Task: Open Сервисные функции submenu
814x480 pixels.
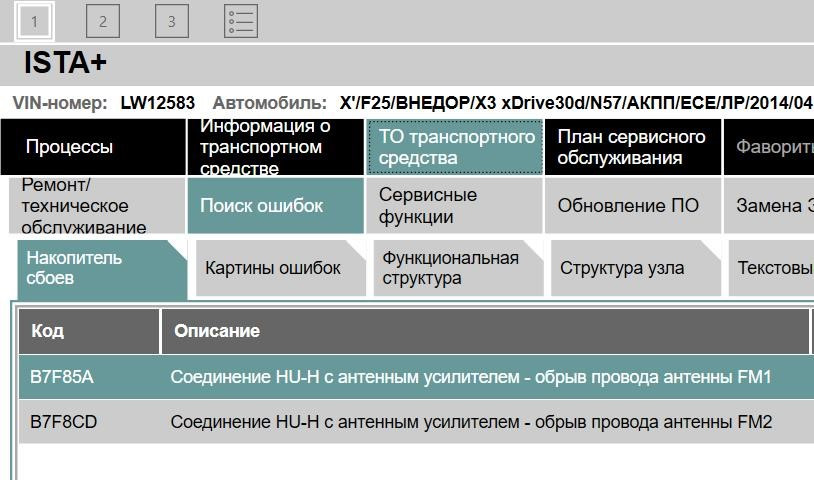Action: point(454,205)
